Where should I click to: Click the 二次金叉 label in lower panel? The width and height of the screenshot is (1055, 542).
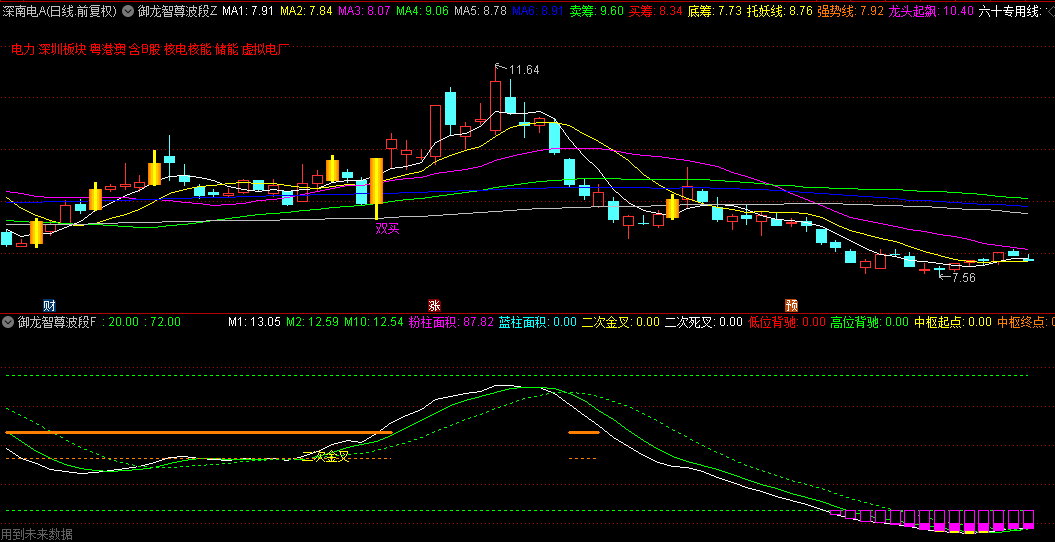click(x=325, y=457)
